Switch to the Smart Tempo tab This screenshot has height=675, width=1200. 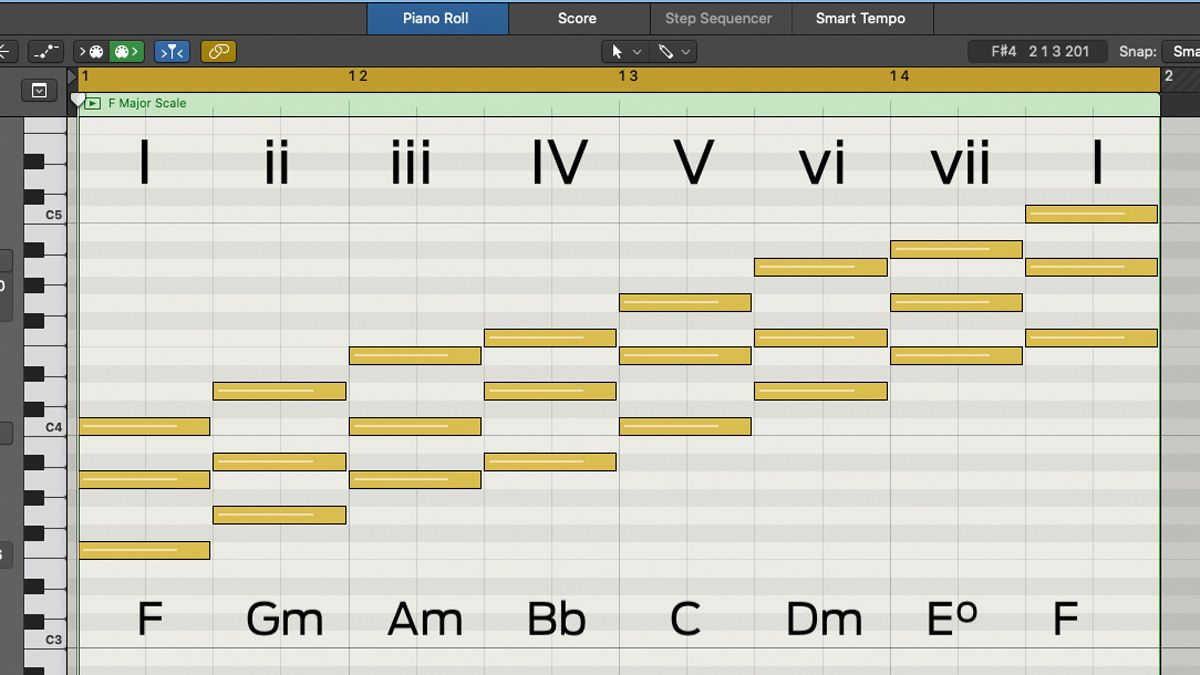[x=861, y=18]
